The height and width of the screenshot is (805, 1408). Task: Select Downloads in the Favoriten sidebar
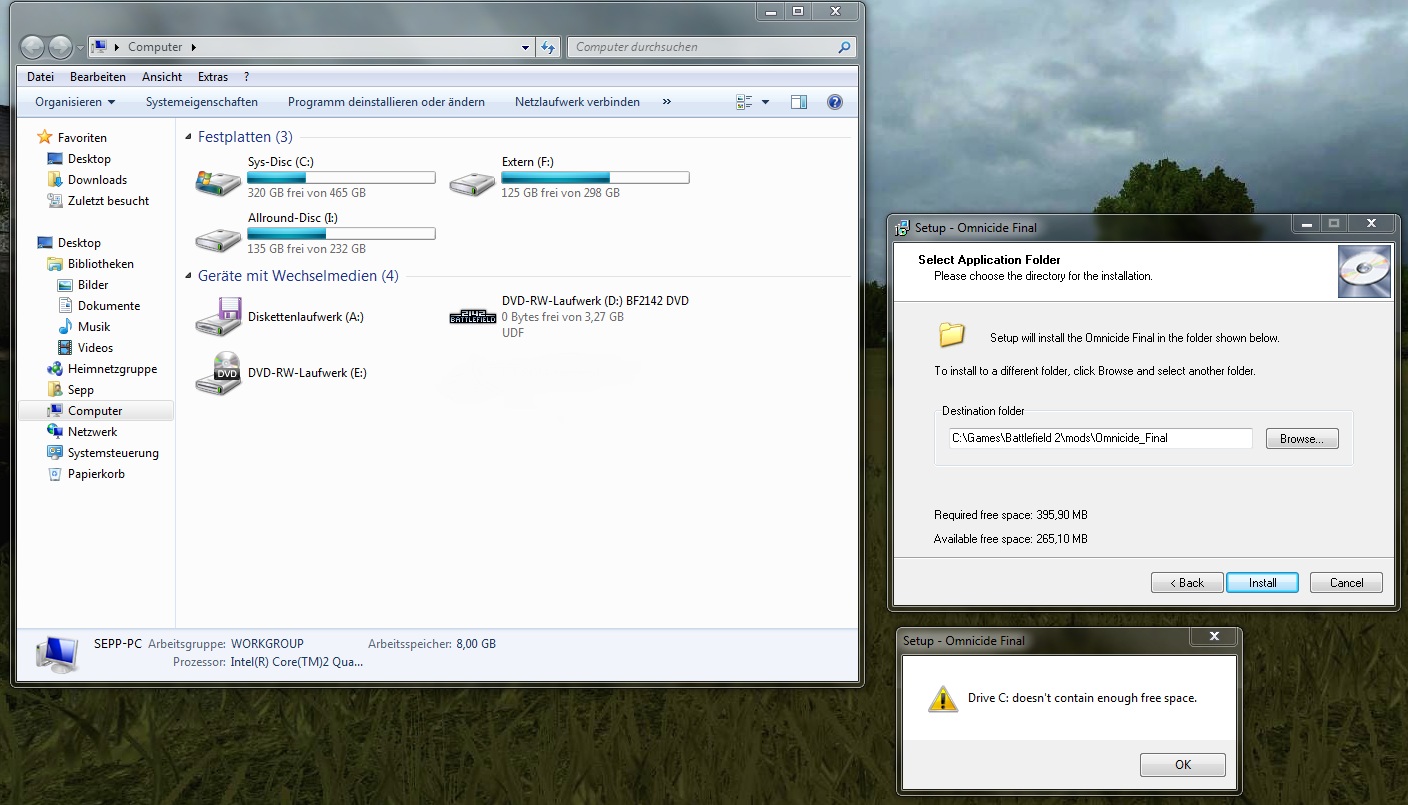(x=97, y=180)
